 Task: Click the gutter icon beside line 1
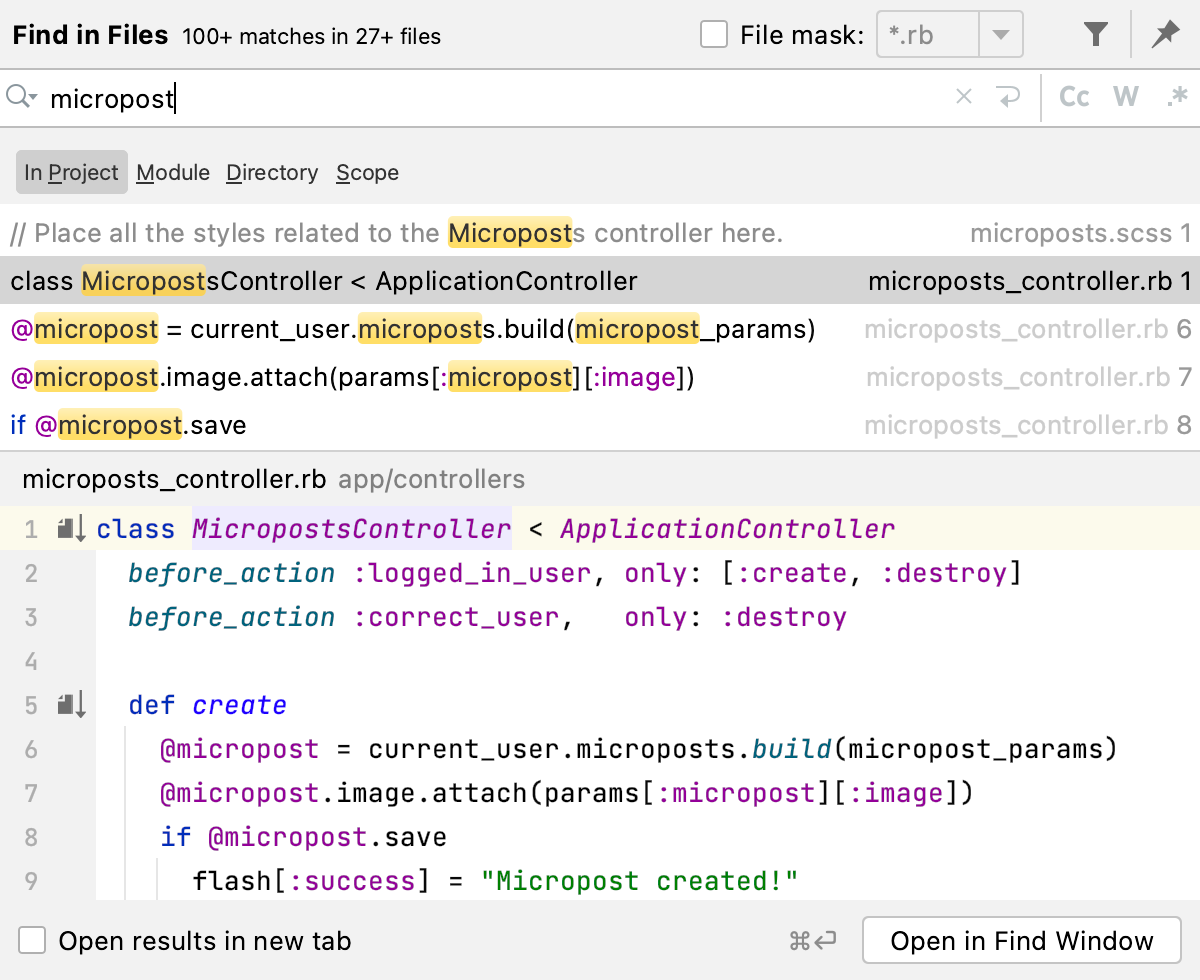pos(68,528)
